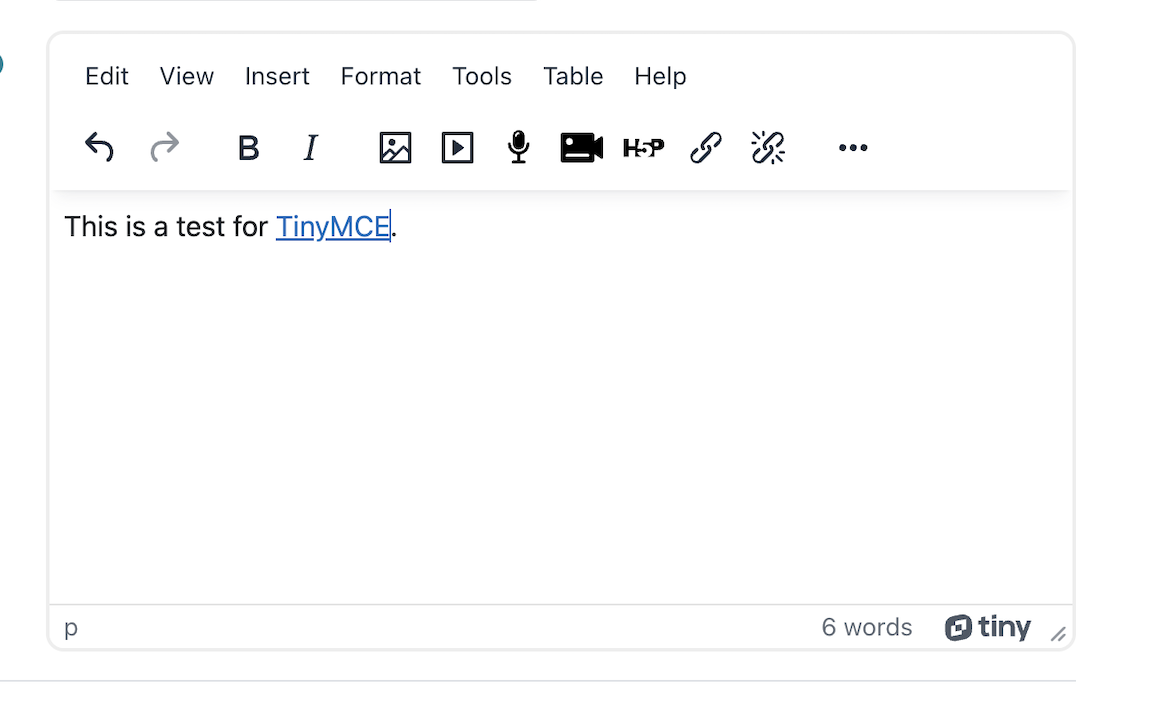Click the TinyMCE hyperlink in the text

[333, 227]
